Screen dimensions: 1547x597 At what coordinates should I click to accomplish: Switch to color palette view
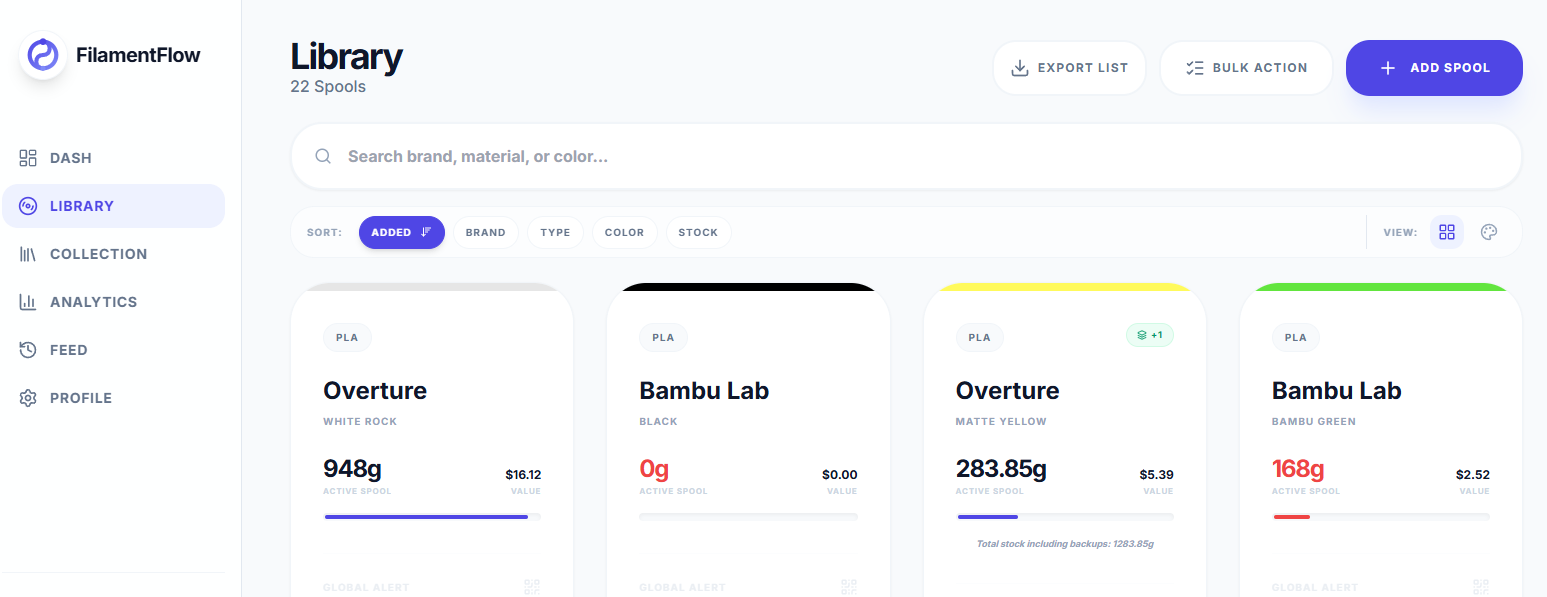[x=1489, y=232]
